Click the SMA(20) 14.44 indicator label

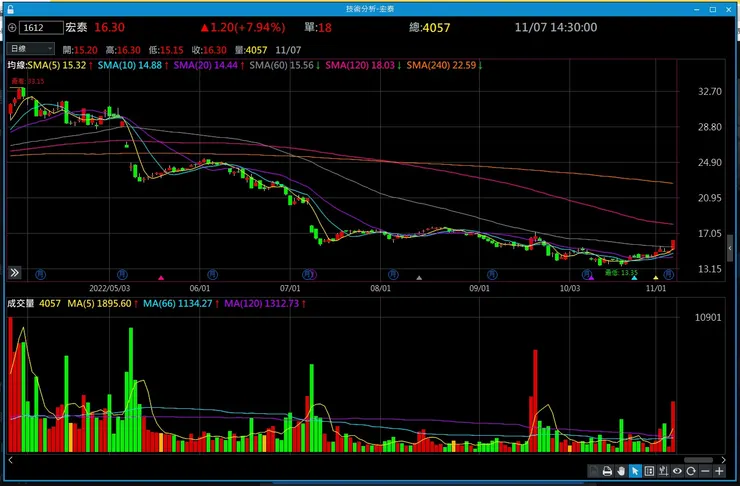(205, 65)
